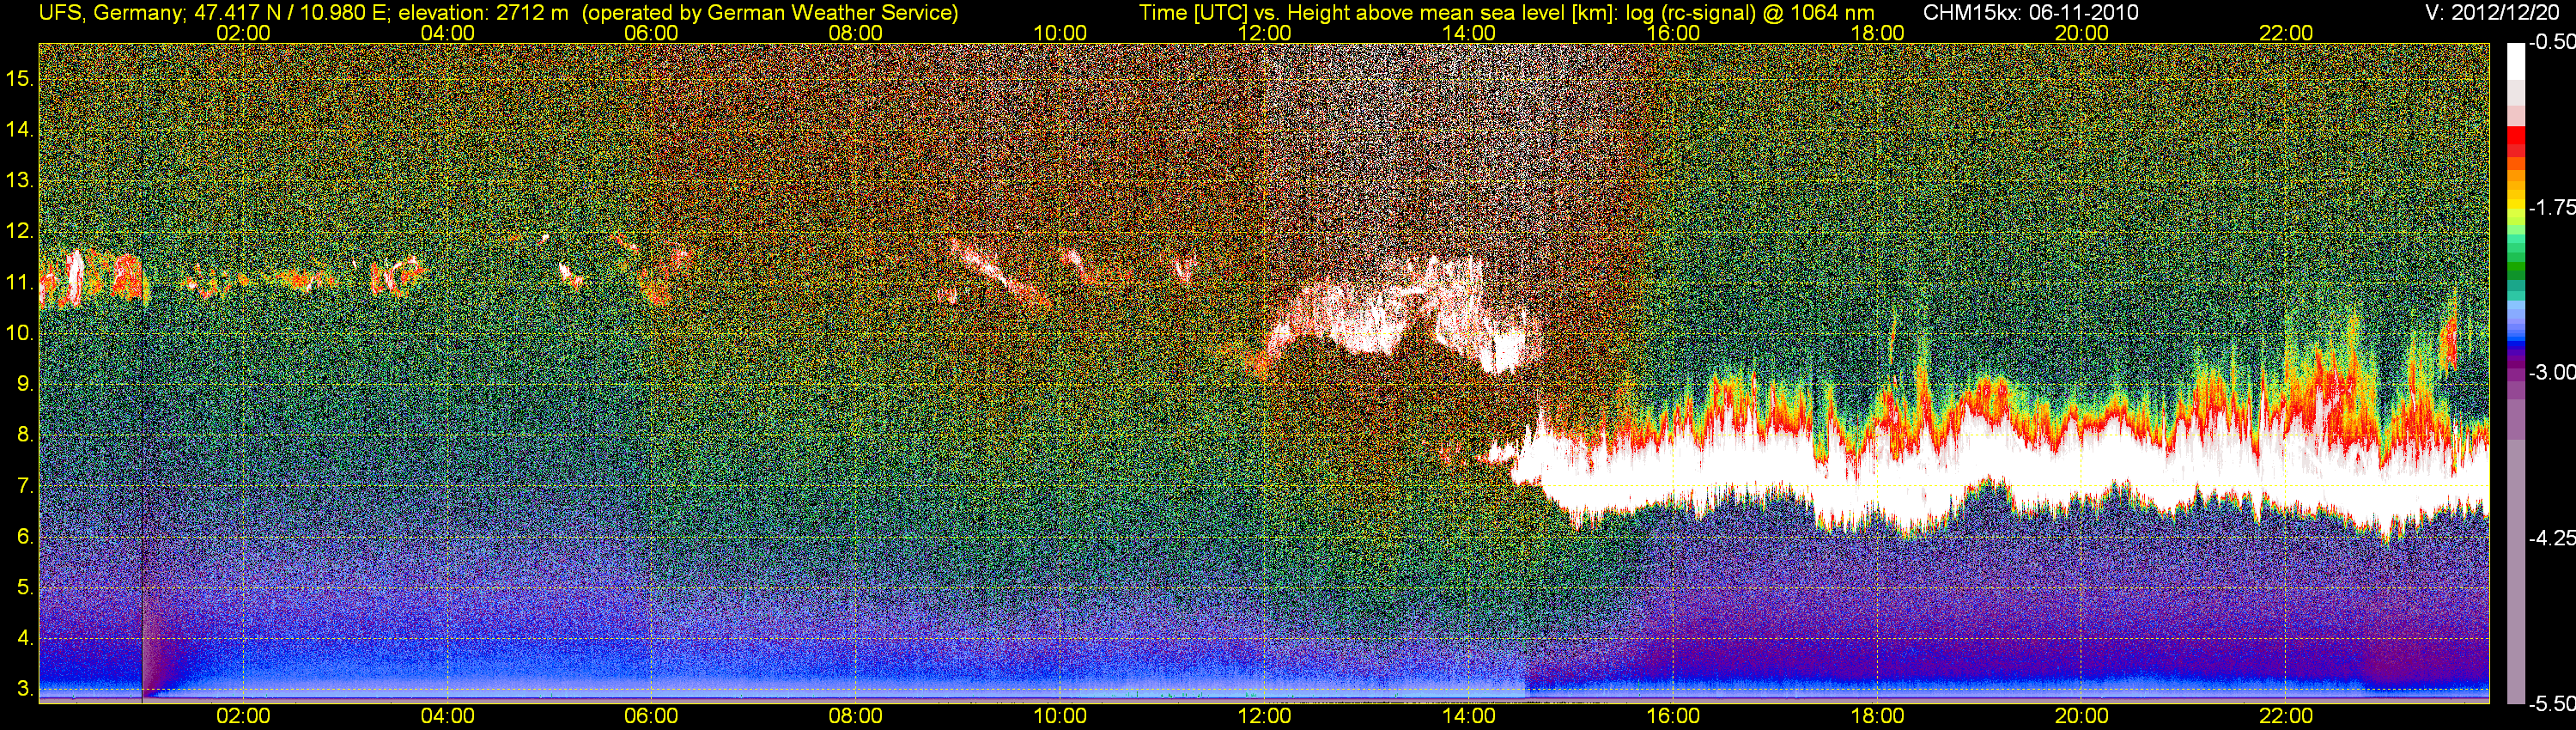Click the height axis label '10.'
2576x730 pixels.
(x=20, y=333)
